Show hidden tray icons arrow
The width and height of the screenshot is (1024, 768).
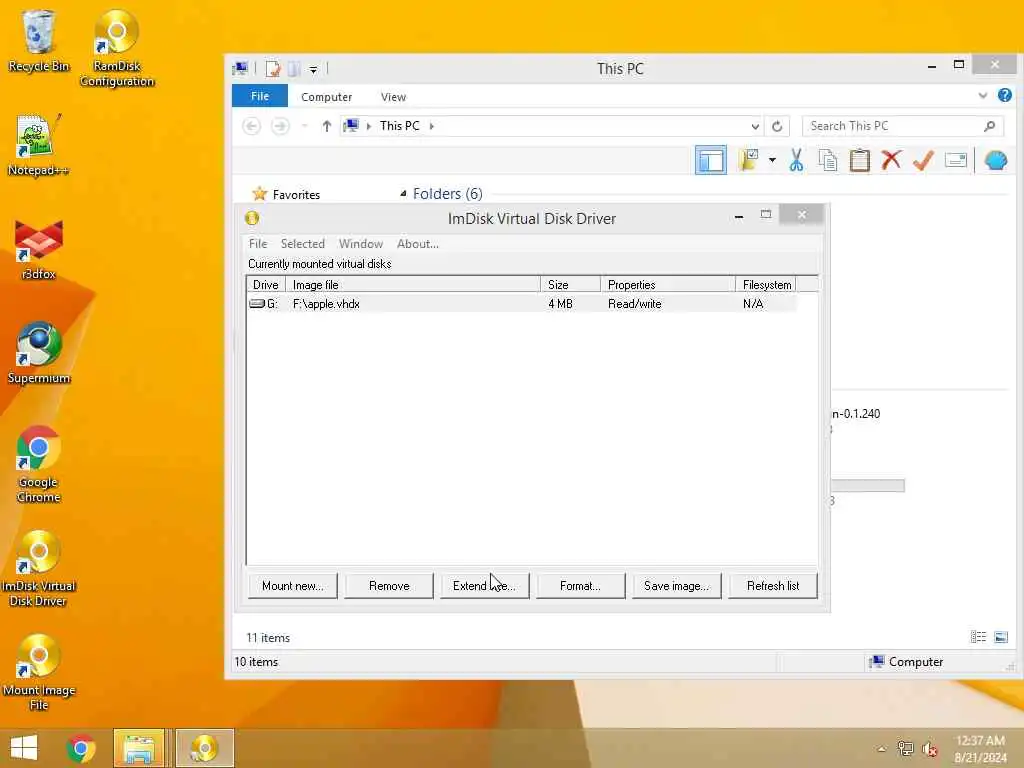(882, 748)
